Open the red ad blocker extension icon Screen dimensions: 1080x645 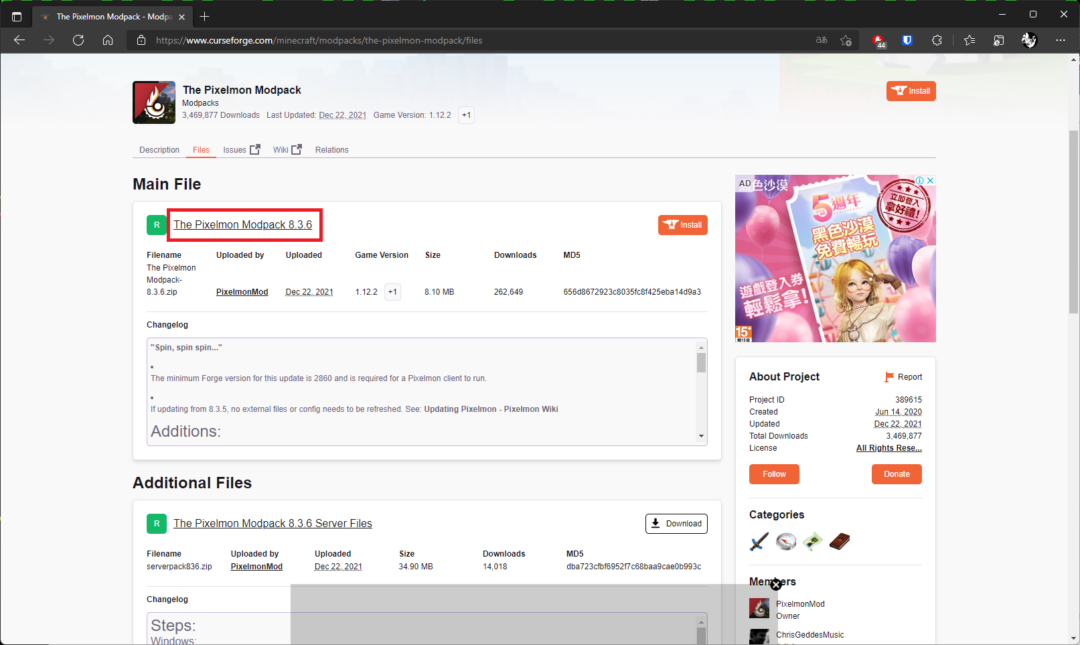click(879, 41)
